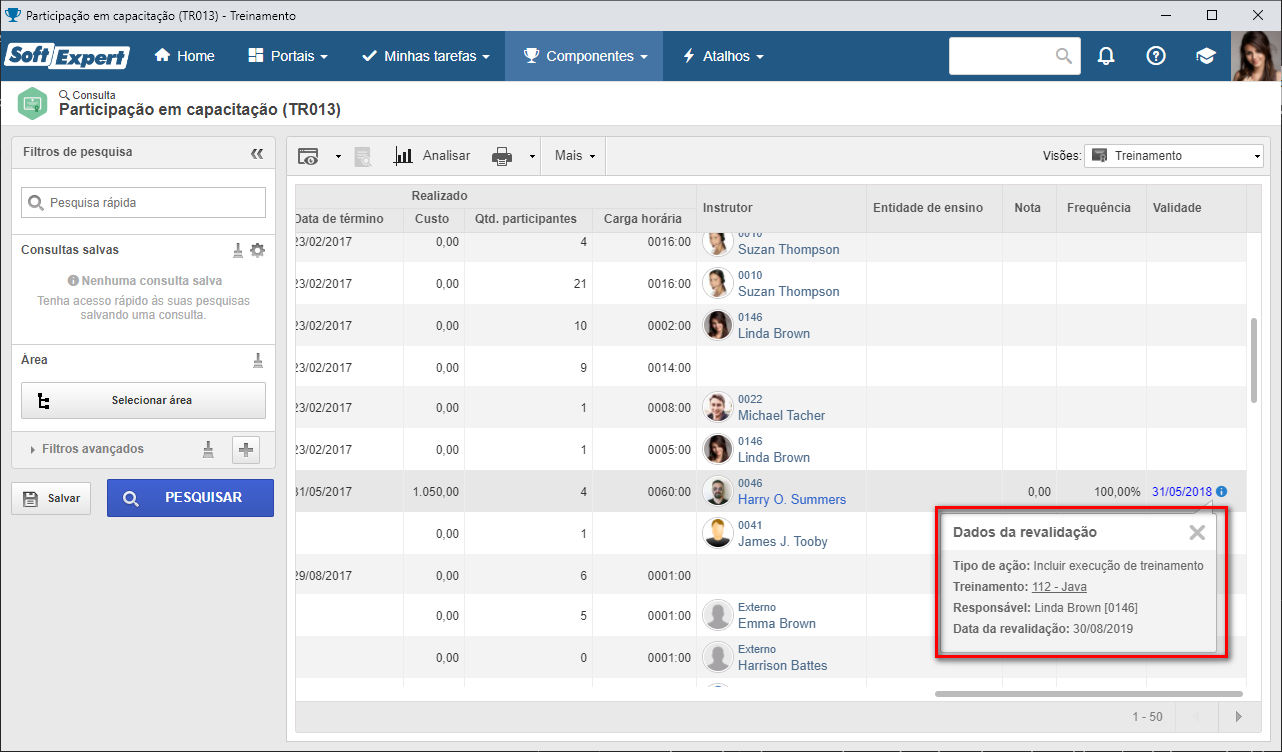Open the Componentes menu
1282x752 pixels.
pos(584,56)
